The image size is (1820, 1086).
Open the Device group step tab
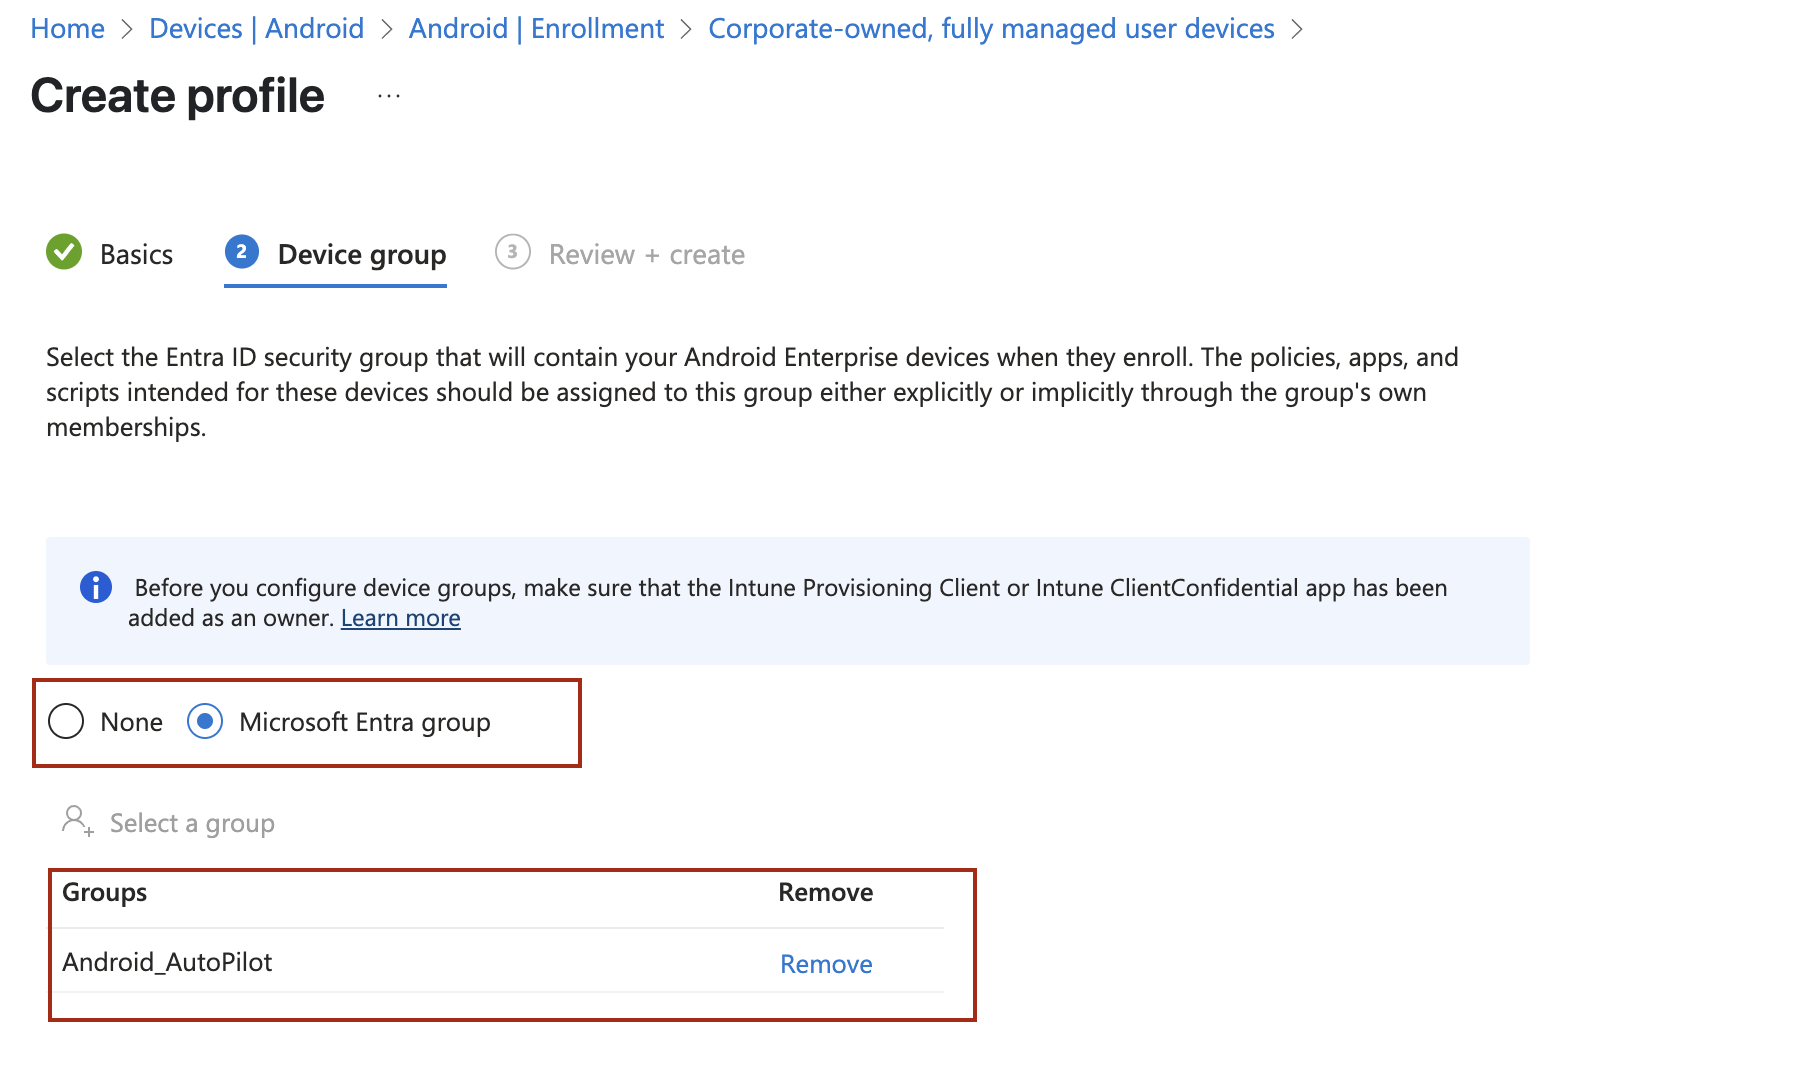point(361,255)
